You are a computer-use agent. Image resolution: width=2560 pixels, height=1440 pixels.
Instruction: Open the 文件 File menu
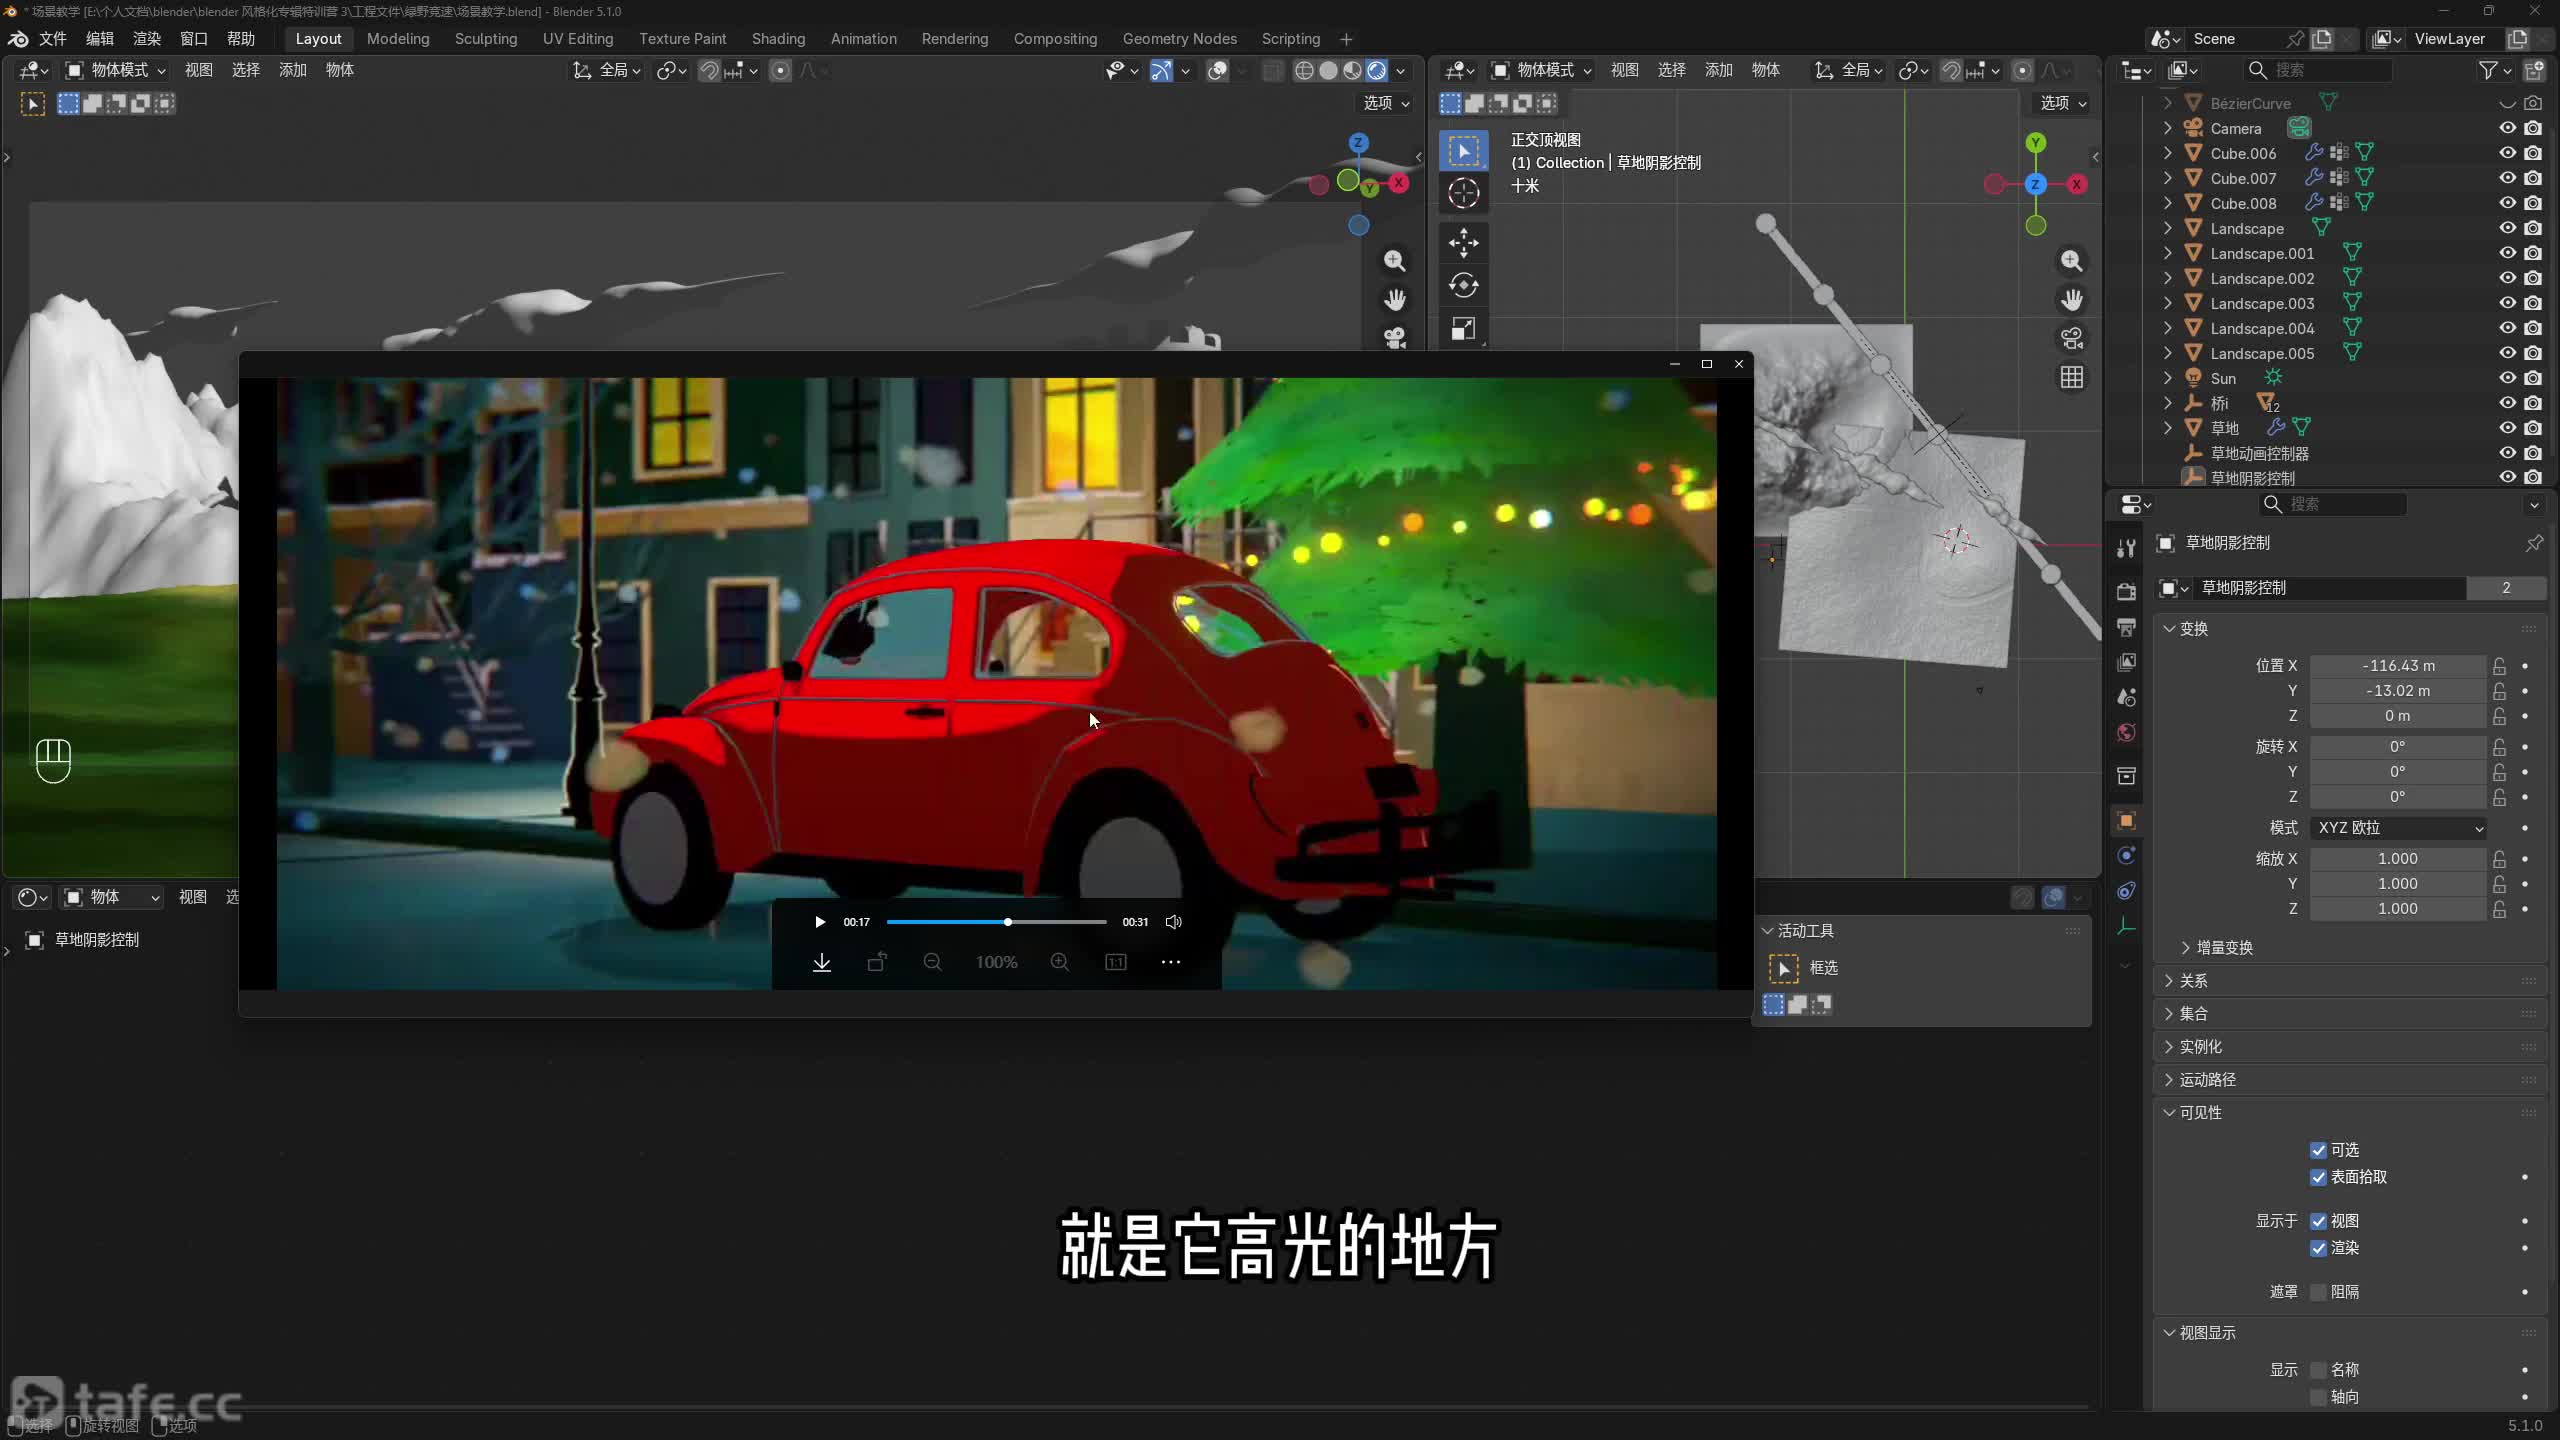(x=53, y=39)
